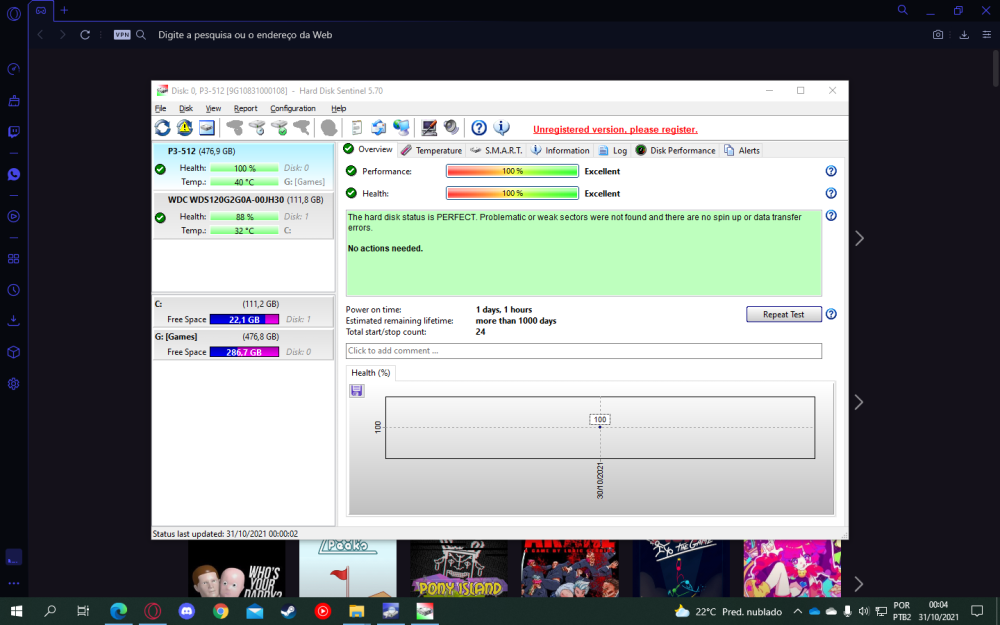Screen dimensions: 1000x625
Task: Click the 'Unregistered version, please register' link
Action: coord(615,129)
